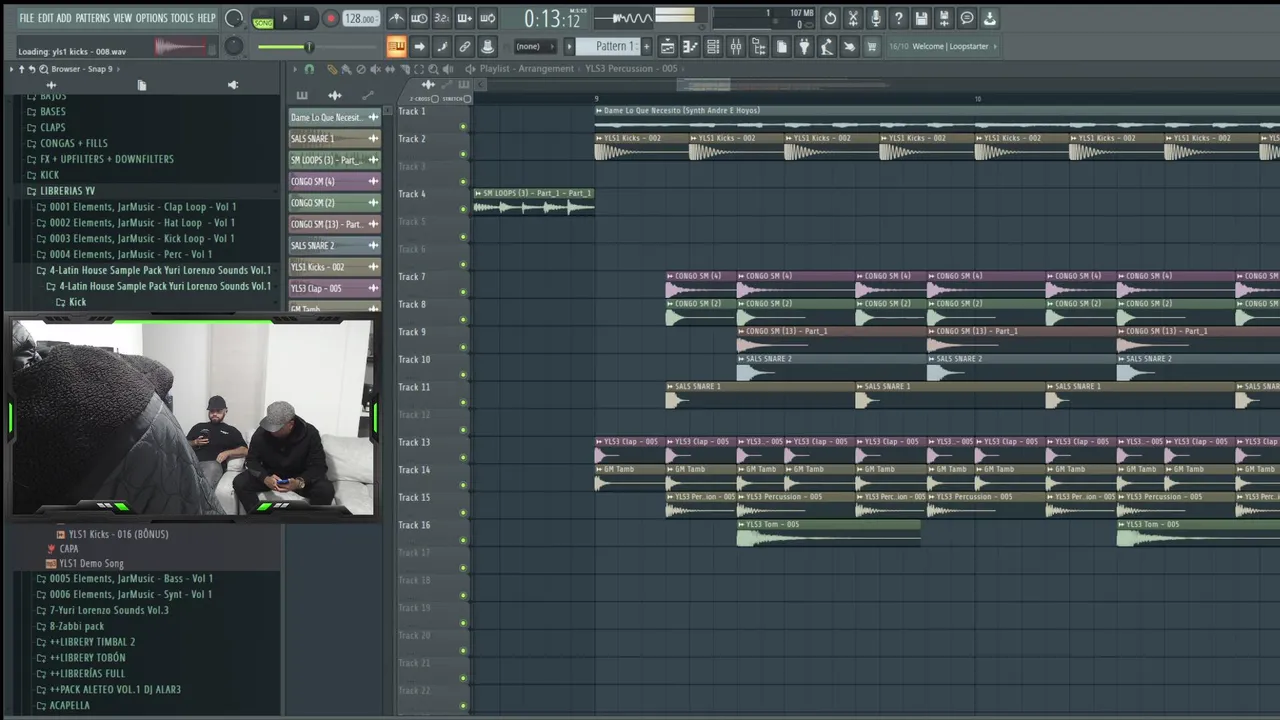Click the main pitch knob
Viewport: 1280px width, 720px height.
tap(234, 46)
